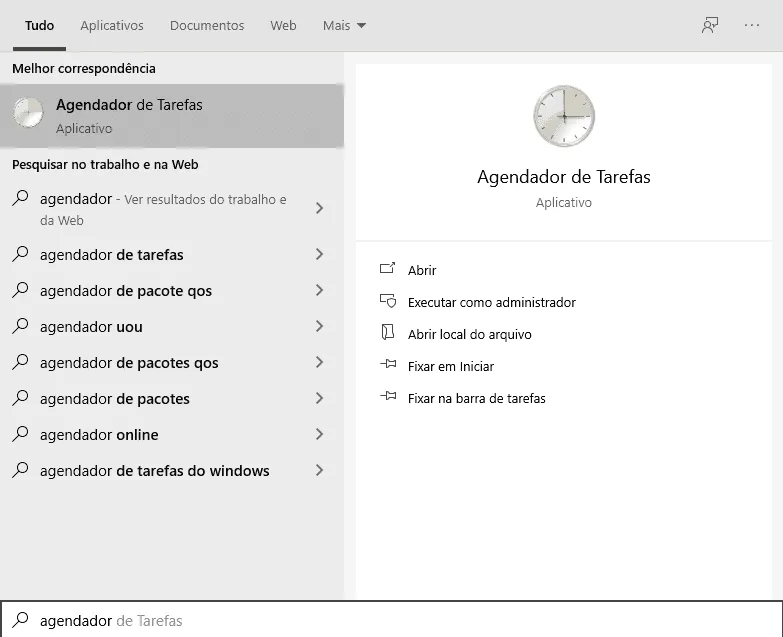Image resolution: width=783 pixels, height=637 pixels.
Task: Click the 'agendador de pacote qos' suggestion text
Action: (x=126, y=291)
